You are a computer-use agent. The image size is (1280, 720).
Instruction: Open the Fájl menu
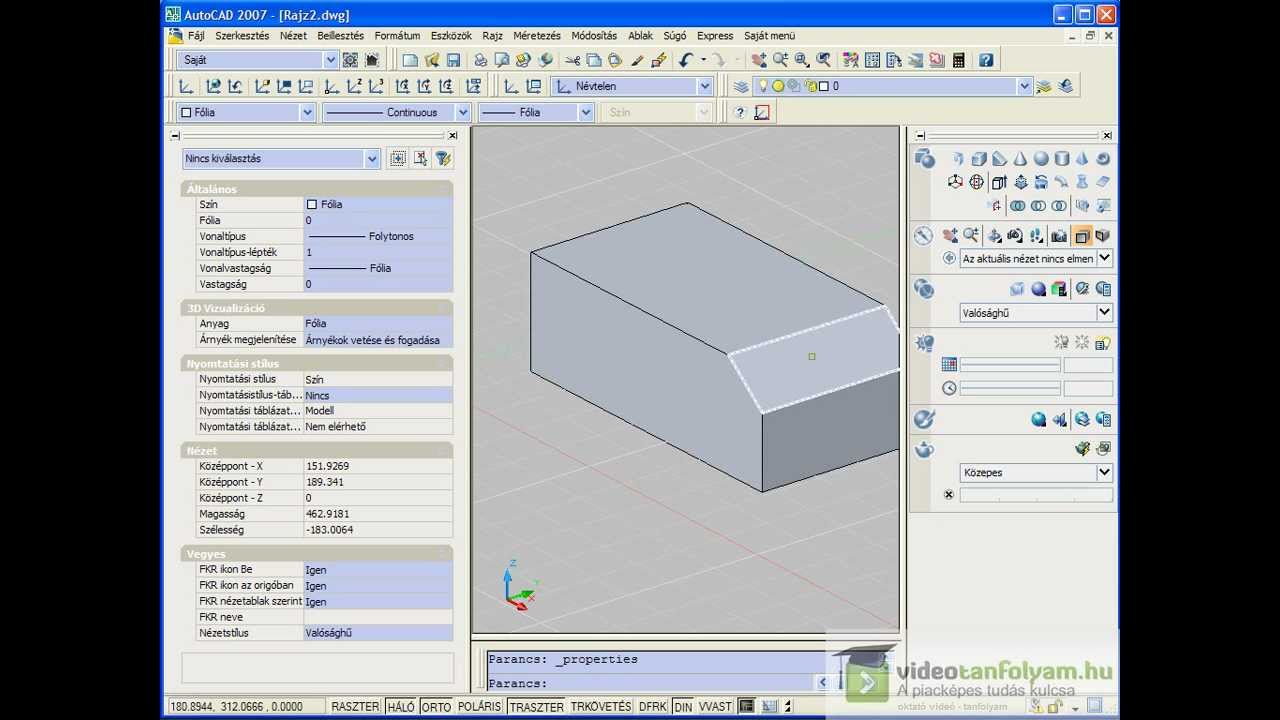(196, 35)
